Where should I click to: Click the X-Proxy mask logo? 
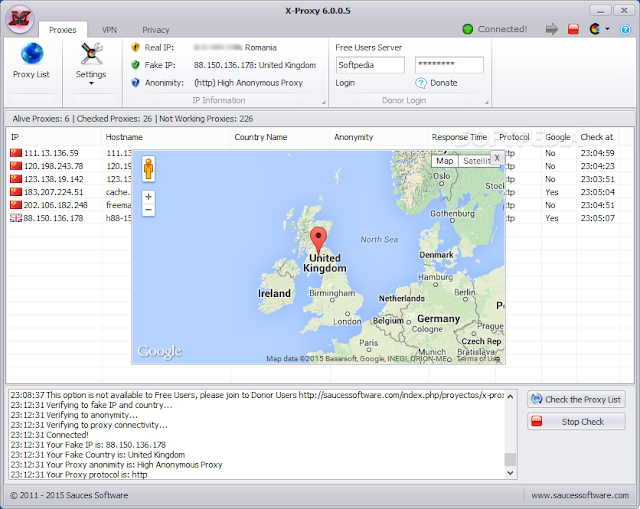point(20,19)
